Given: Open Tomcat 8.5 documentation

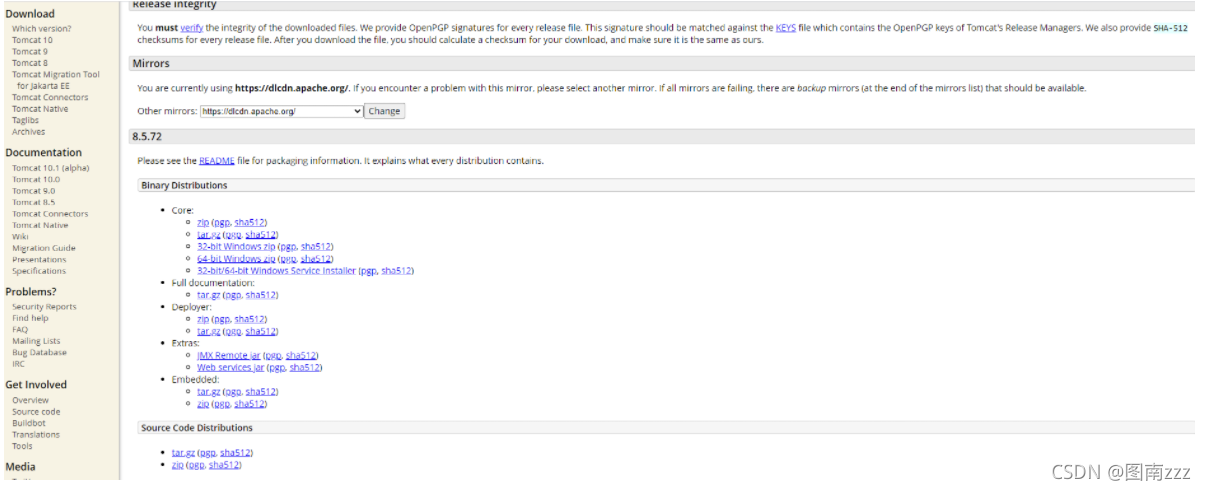Looking at the screenshot, I should tap(34, 202).
